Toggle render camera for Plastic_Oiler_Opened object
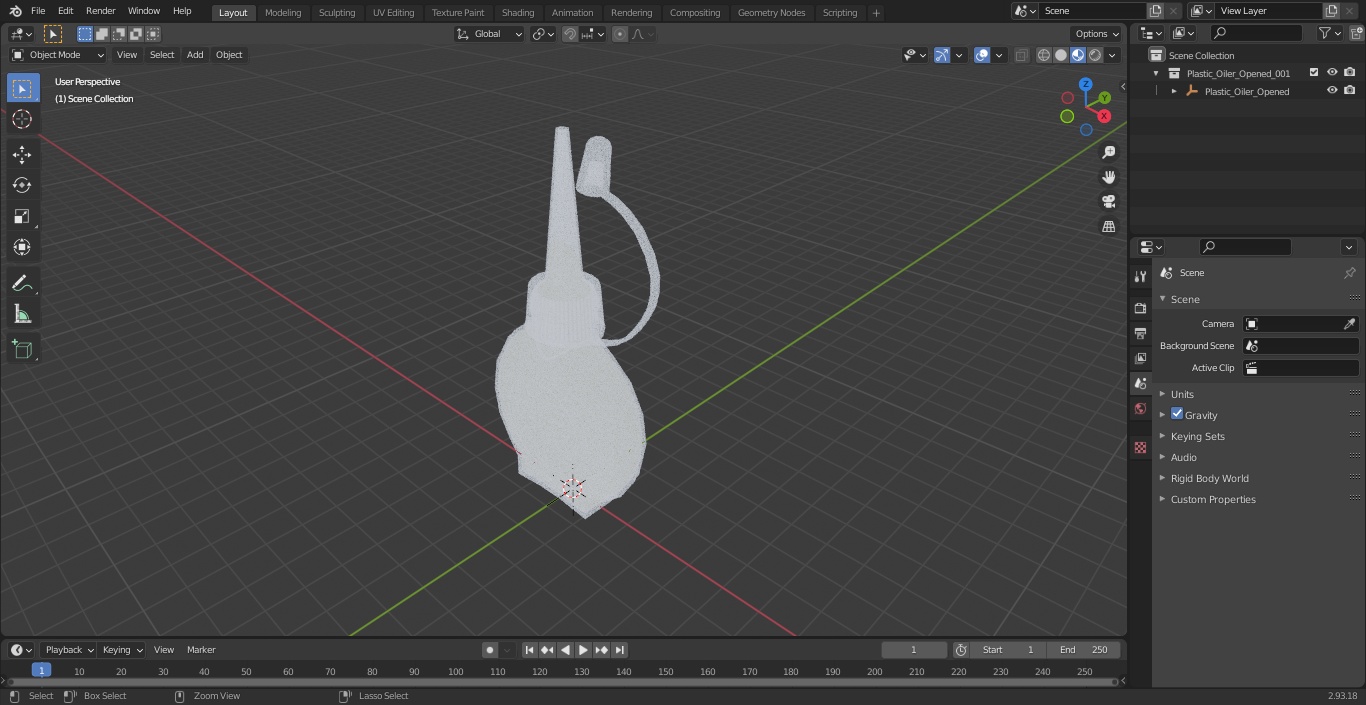 (x=1350, y=91)
